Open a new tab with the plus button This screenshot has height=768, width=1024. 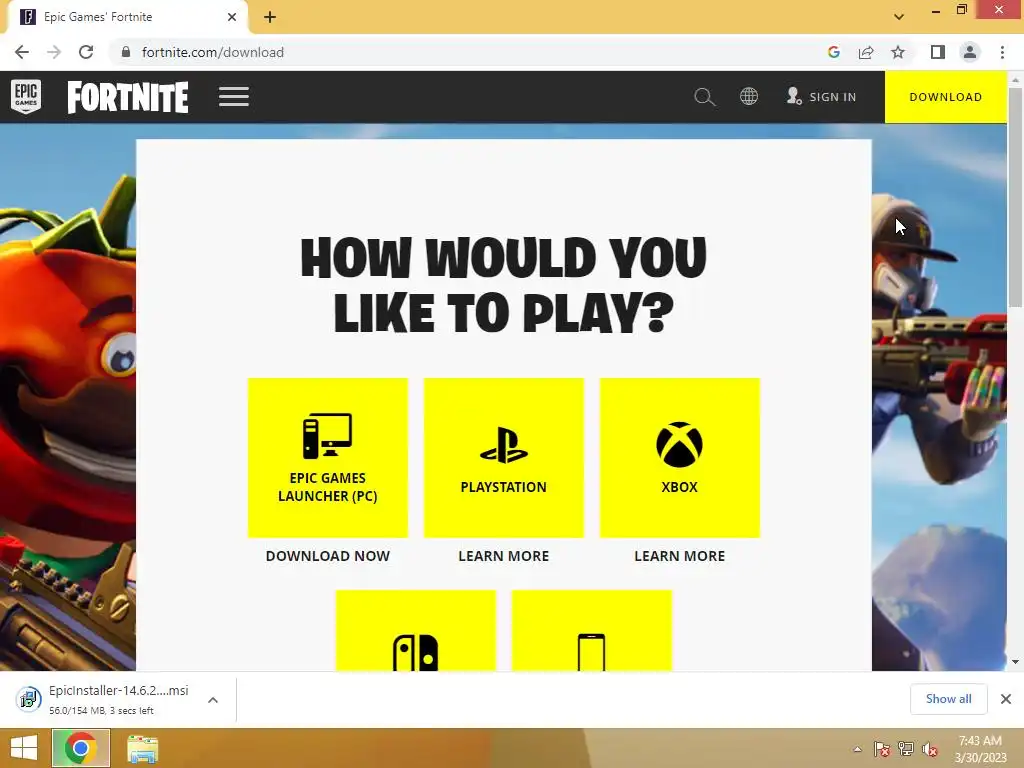(270, 17)
